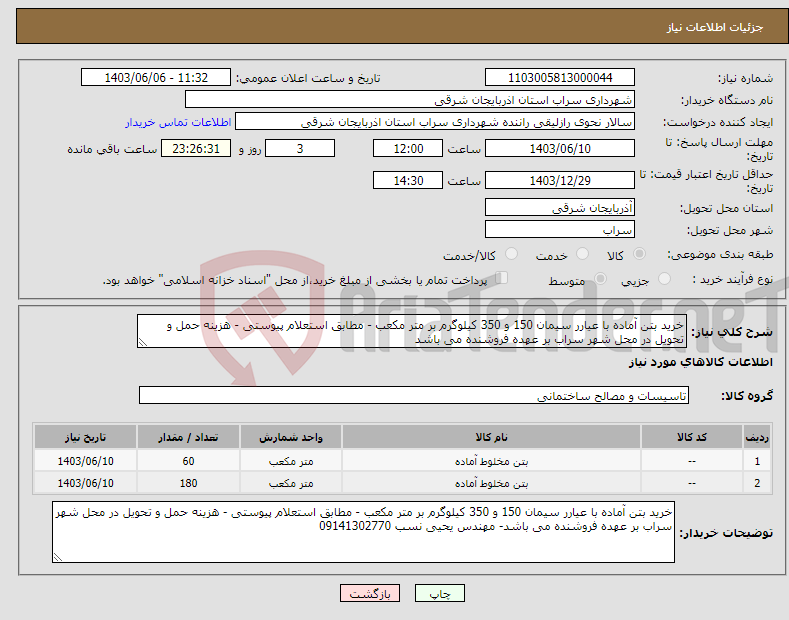Click the بازگشت back button

click(370, 594)
